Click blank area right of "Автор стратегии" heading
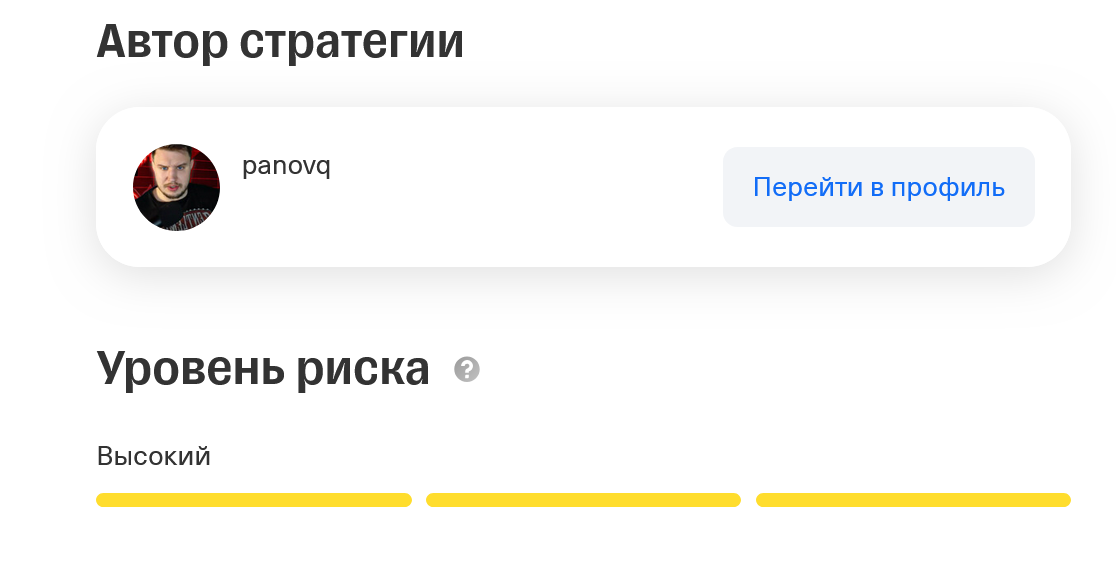1116x569 pixels. coord(750,42)
